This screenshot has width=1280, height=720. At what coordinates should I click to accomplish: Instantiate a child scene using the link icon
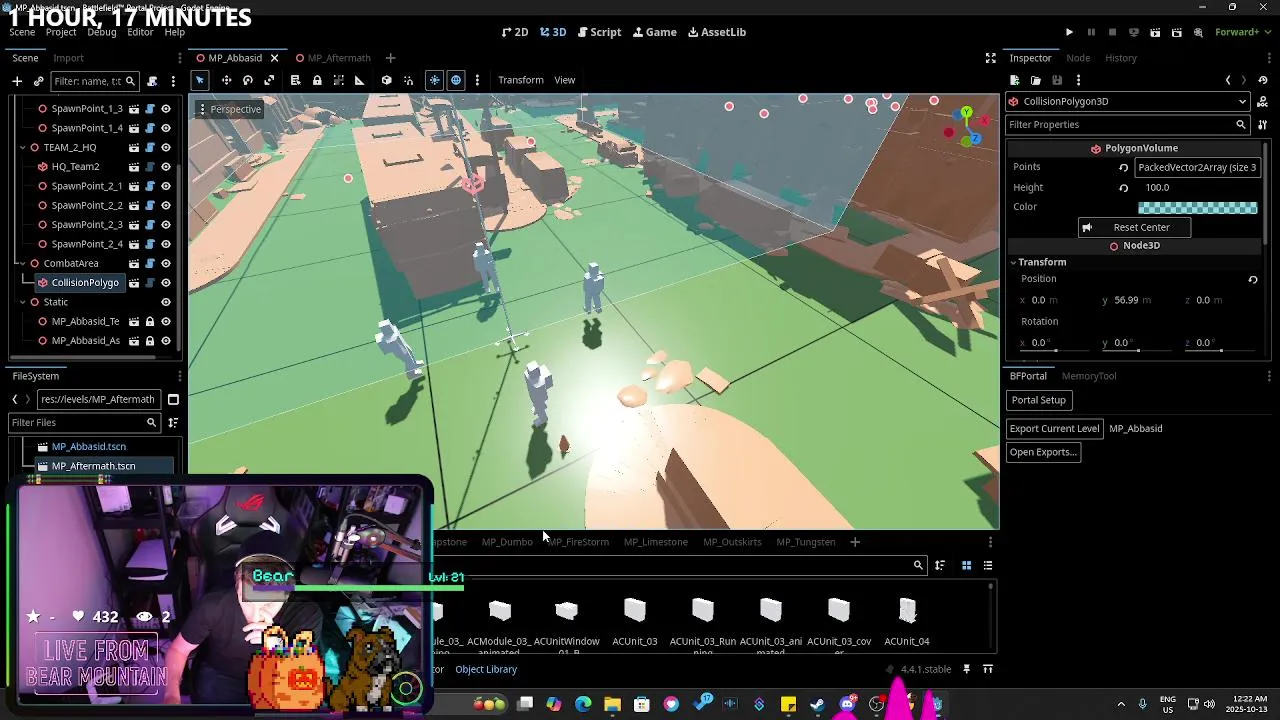[x=39, y=81]
